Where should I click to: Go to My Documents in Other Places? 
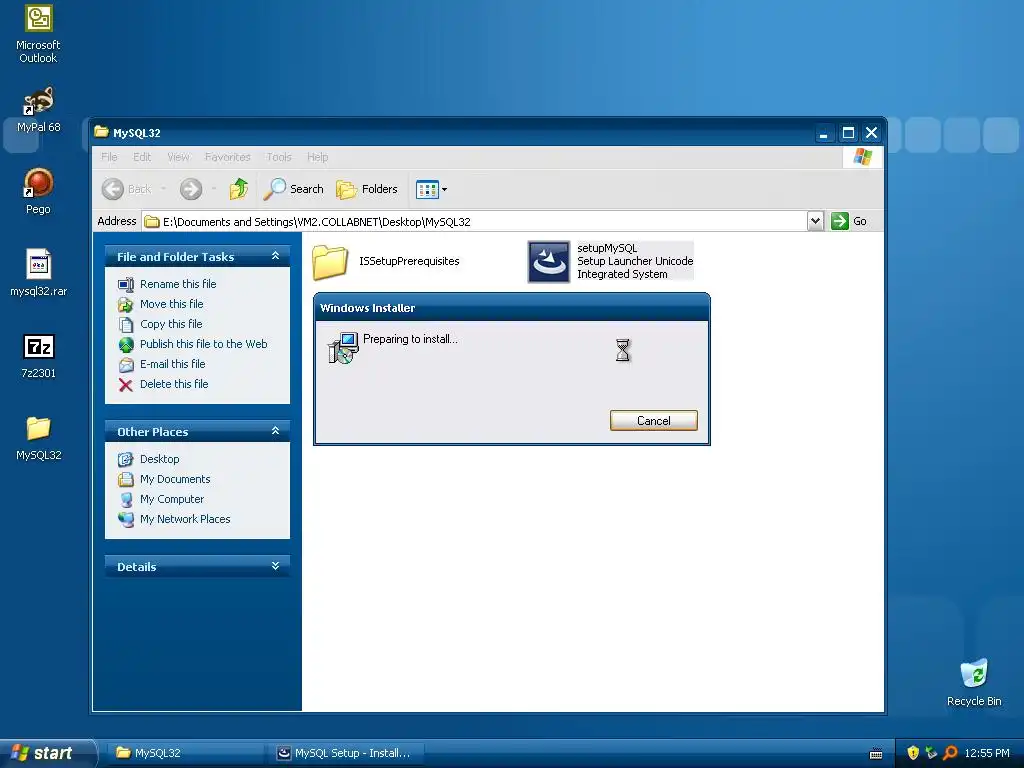click(175, 479)
